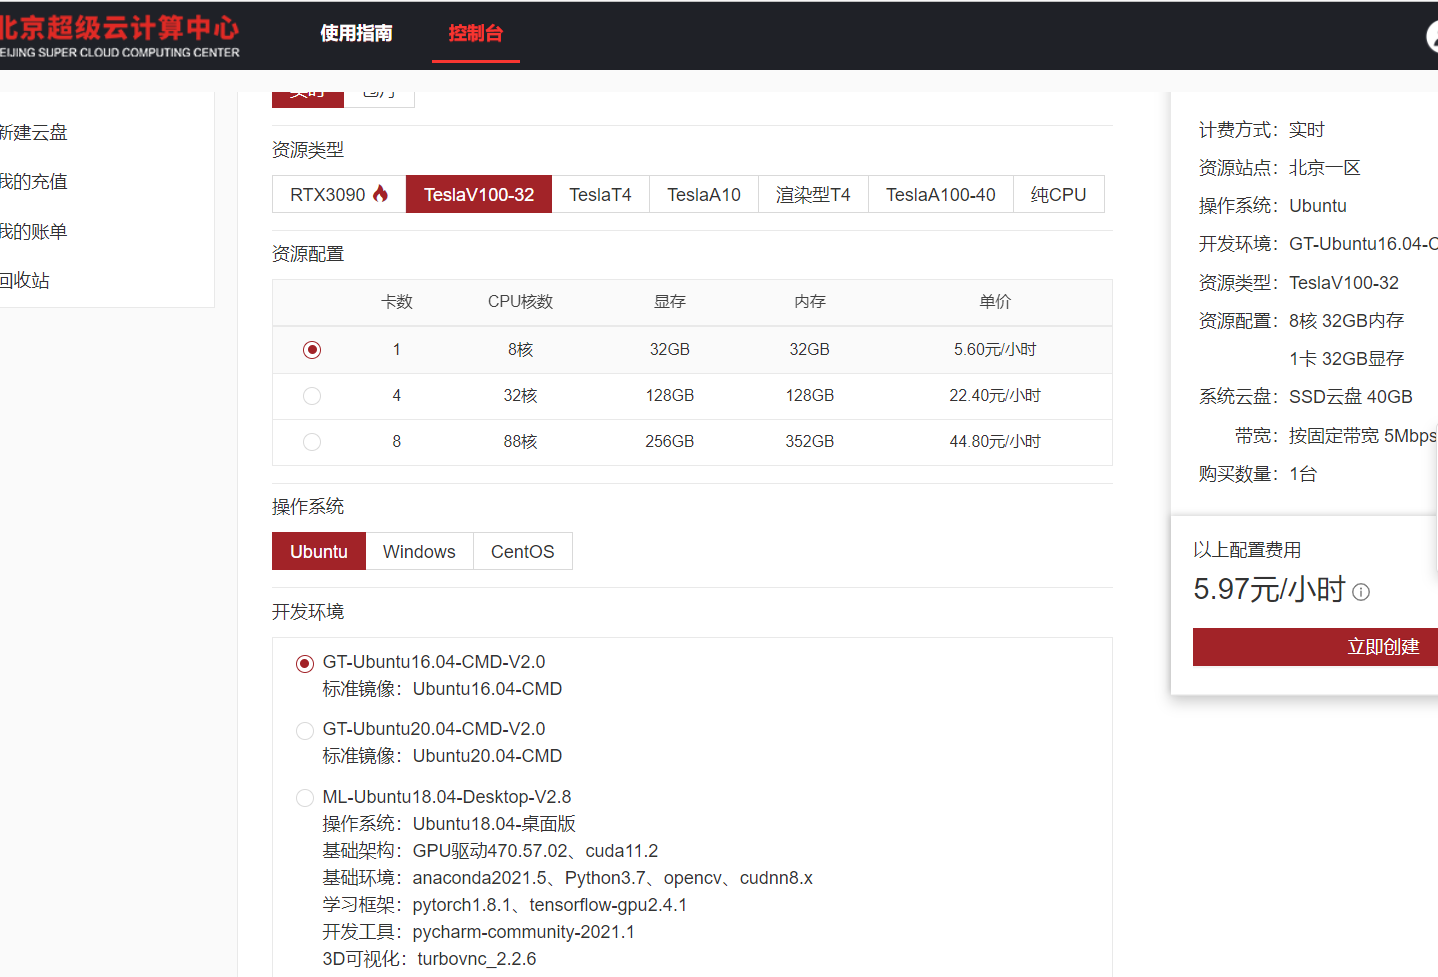
Task: Click the 带宽: 按固定带宽 summary line
Action: tap(1336, 436)
